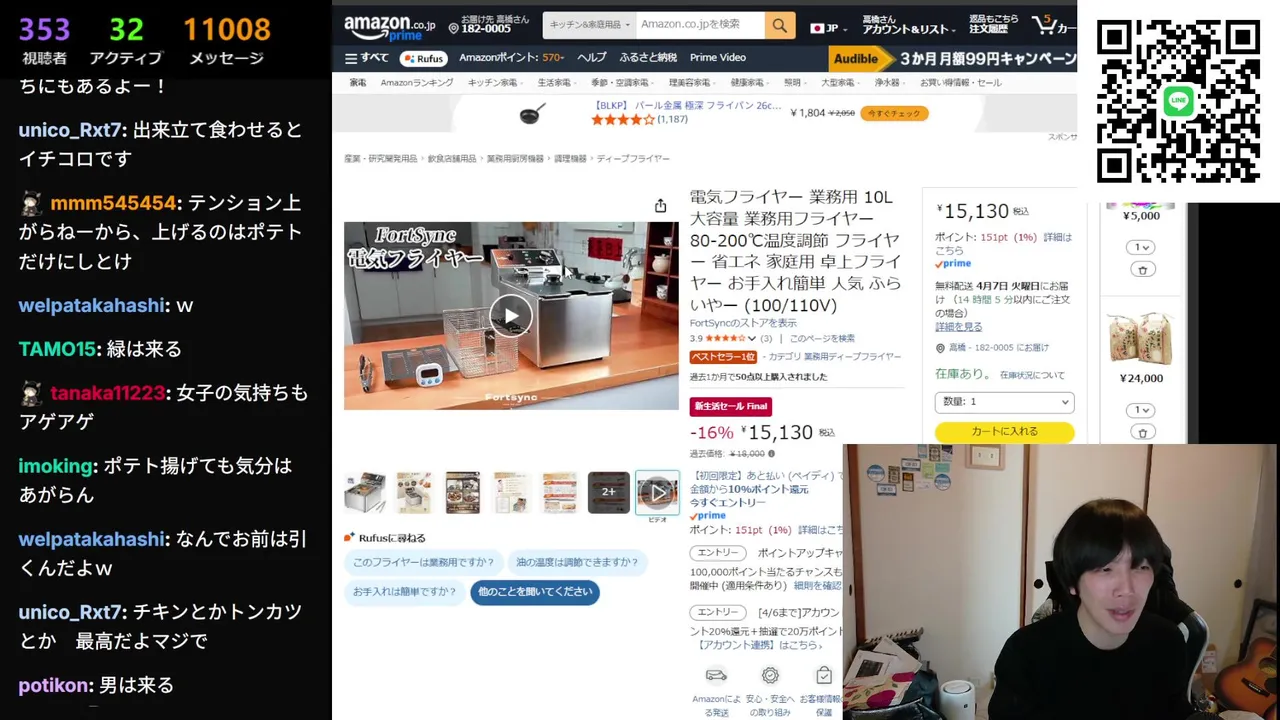This screenshot has height=720, width=1280.
Task: Click the 飲食店舗用品 breadcrumb
Action: (x=452, y=159)
